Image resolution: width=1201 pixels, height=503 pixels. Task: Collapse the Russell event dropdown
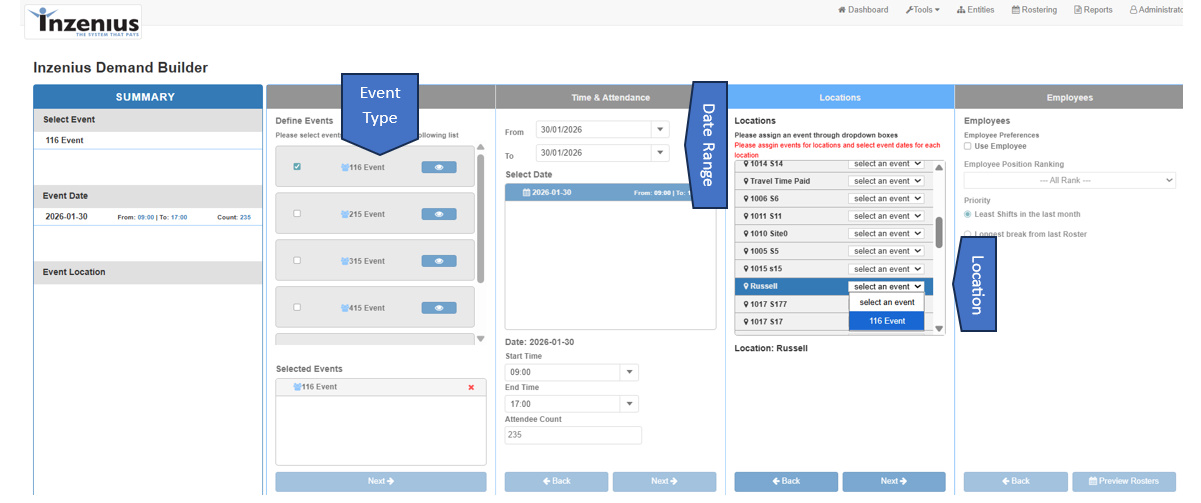(x=886, y=286)
